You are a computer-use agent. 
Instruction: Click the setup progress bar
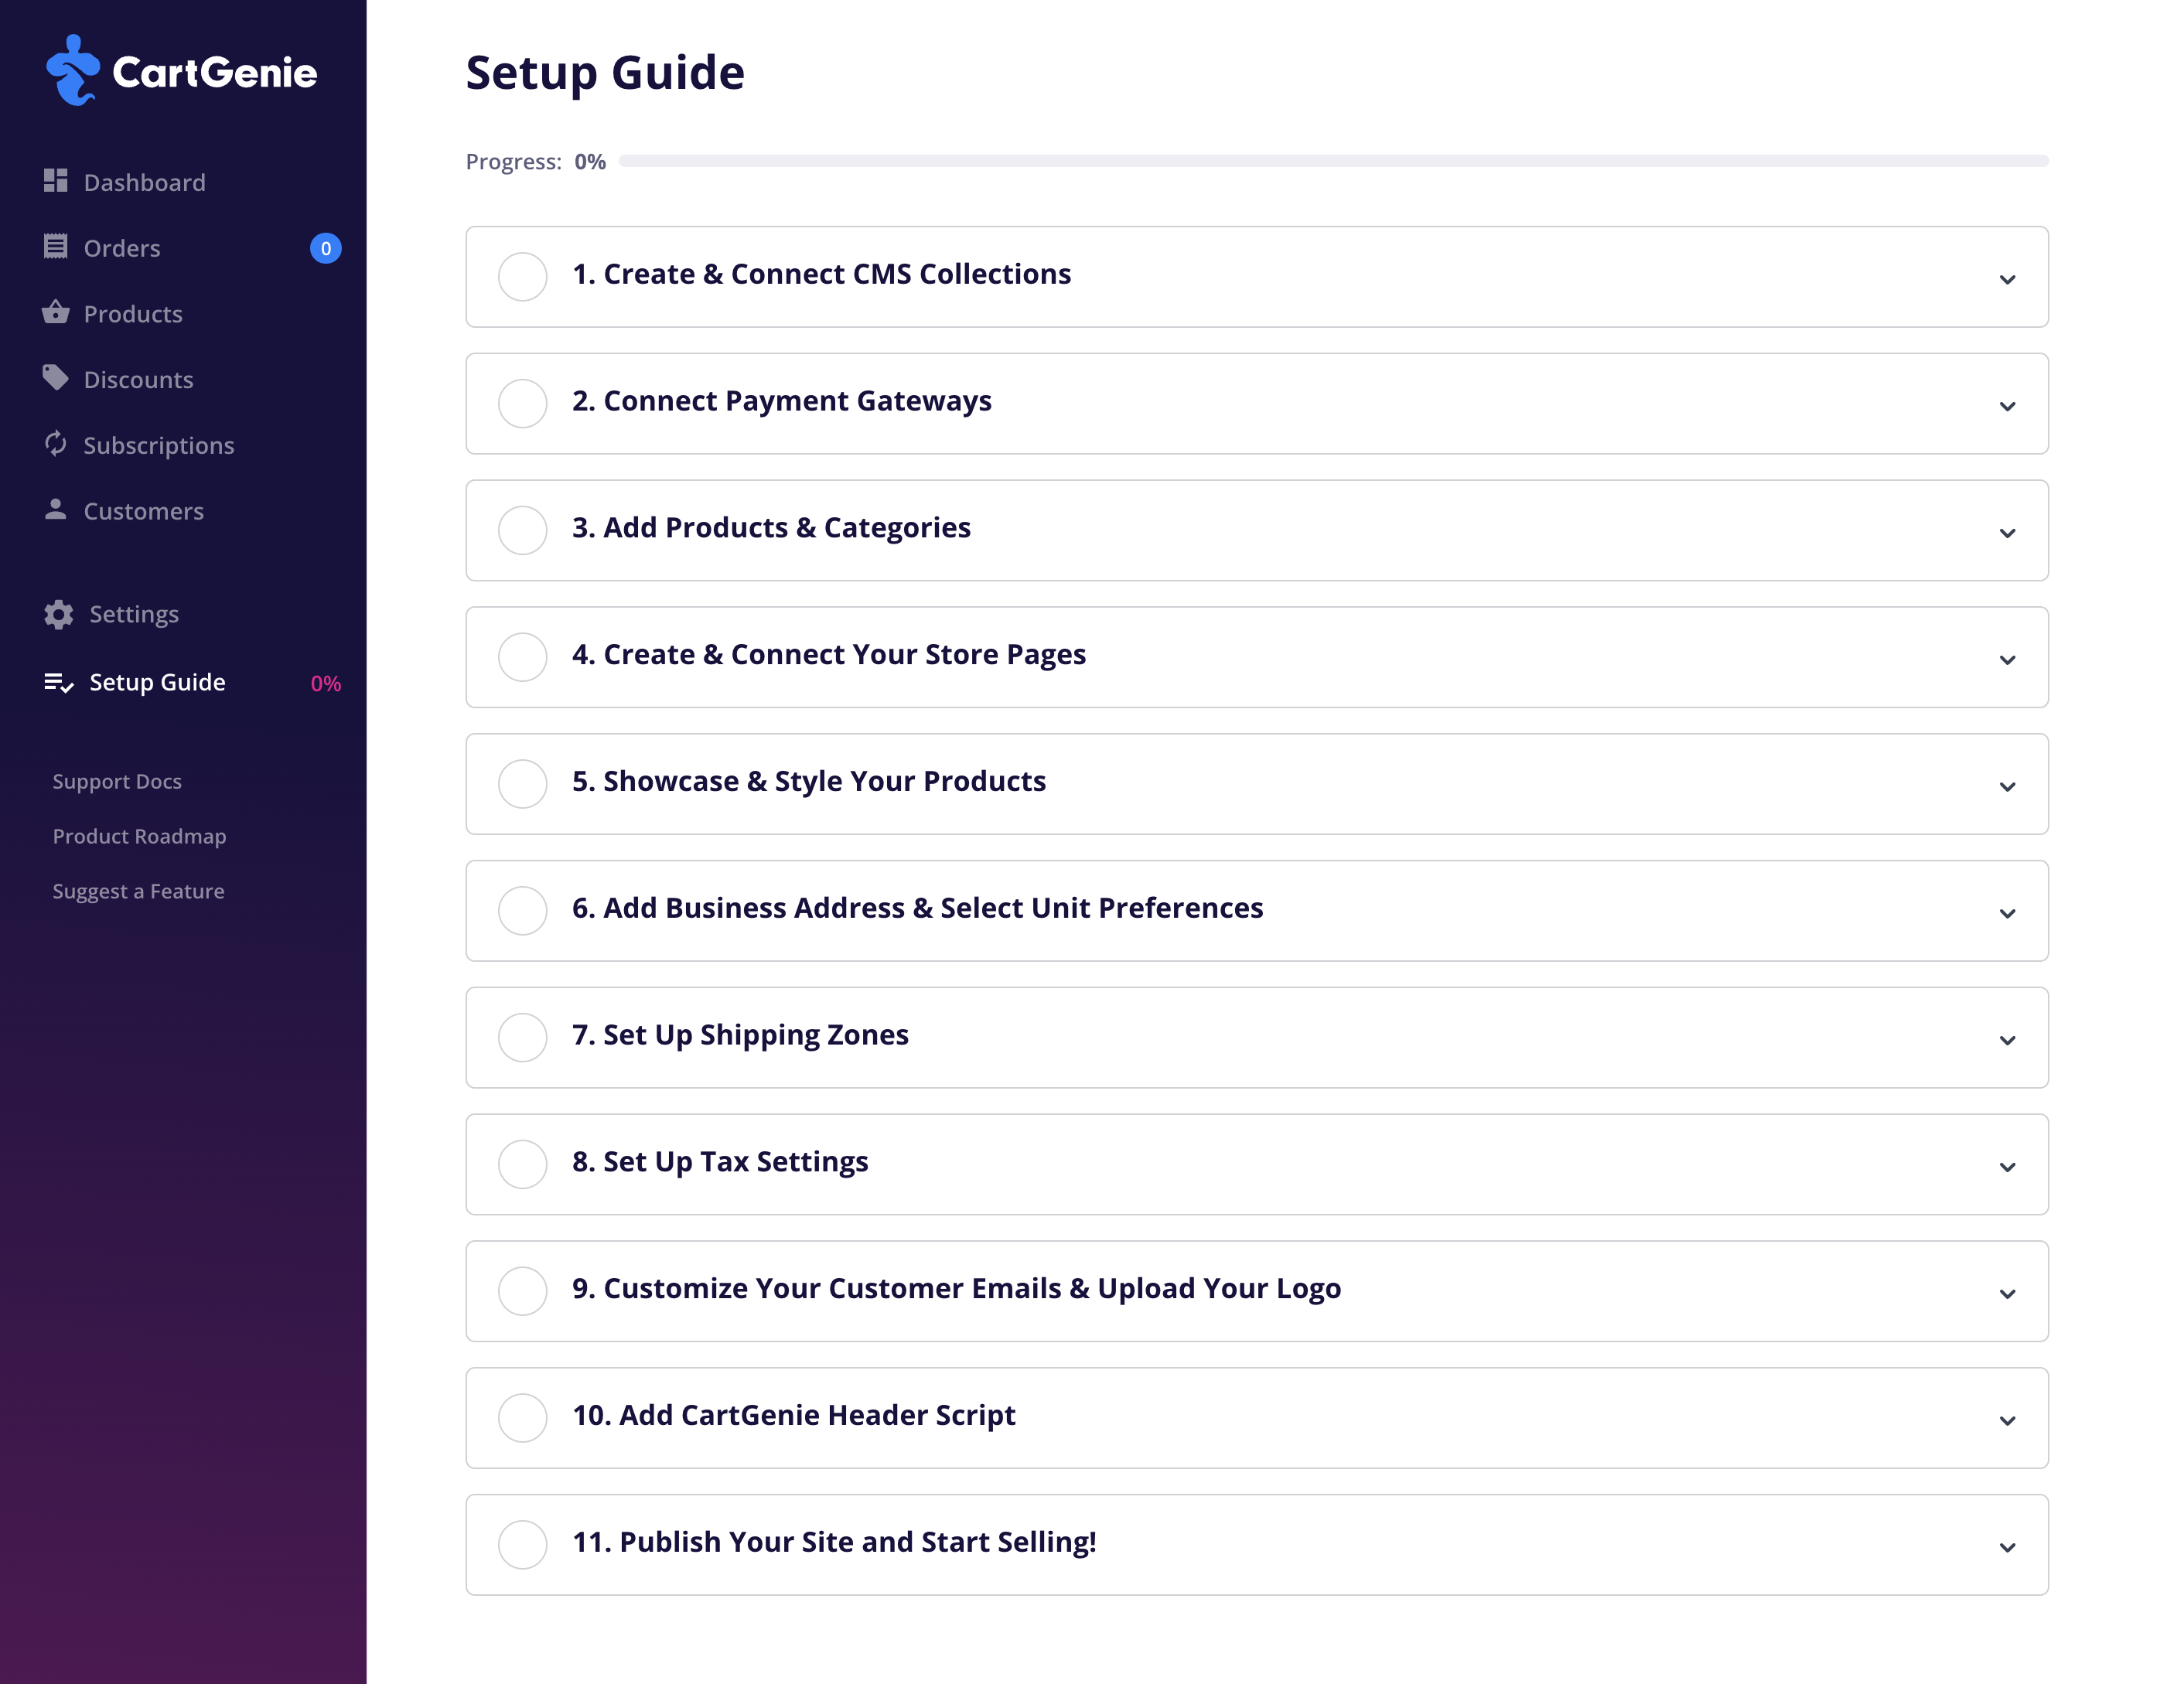[1334, 161]
